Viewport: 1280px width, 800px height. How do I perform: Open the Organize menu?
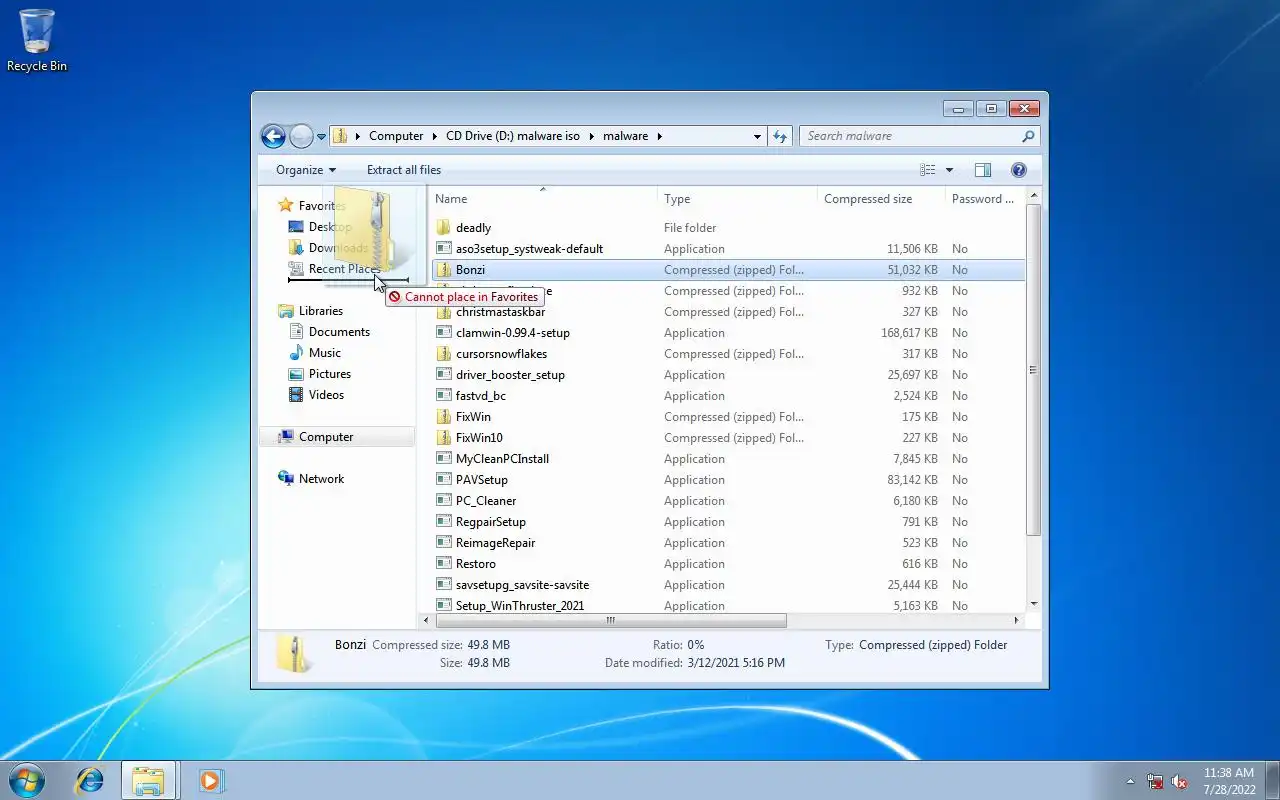pos(306,170)
